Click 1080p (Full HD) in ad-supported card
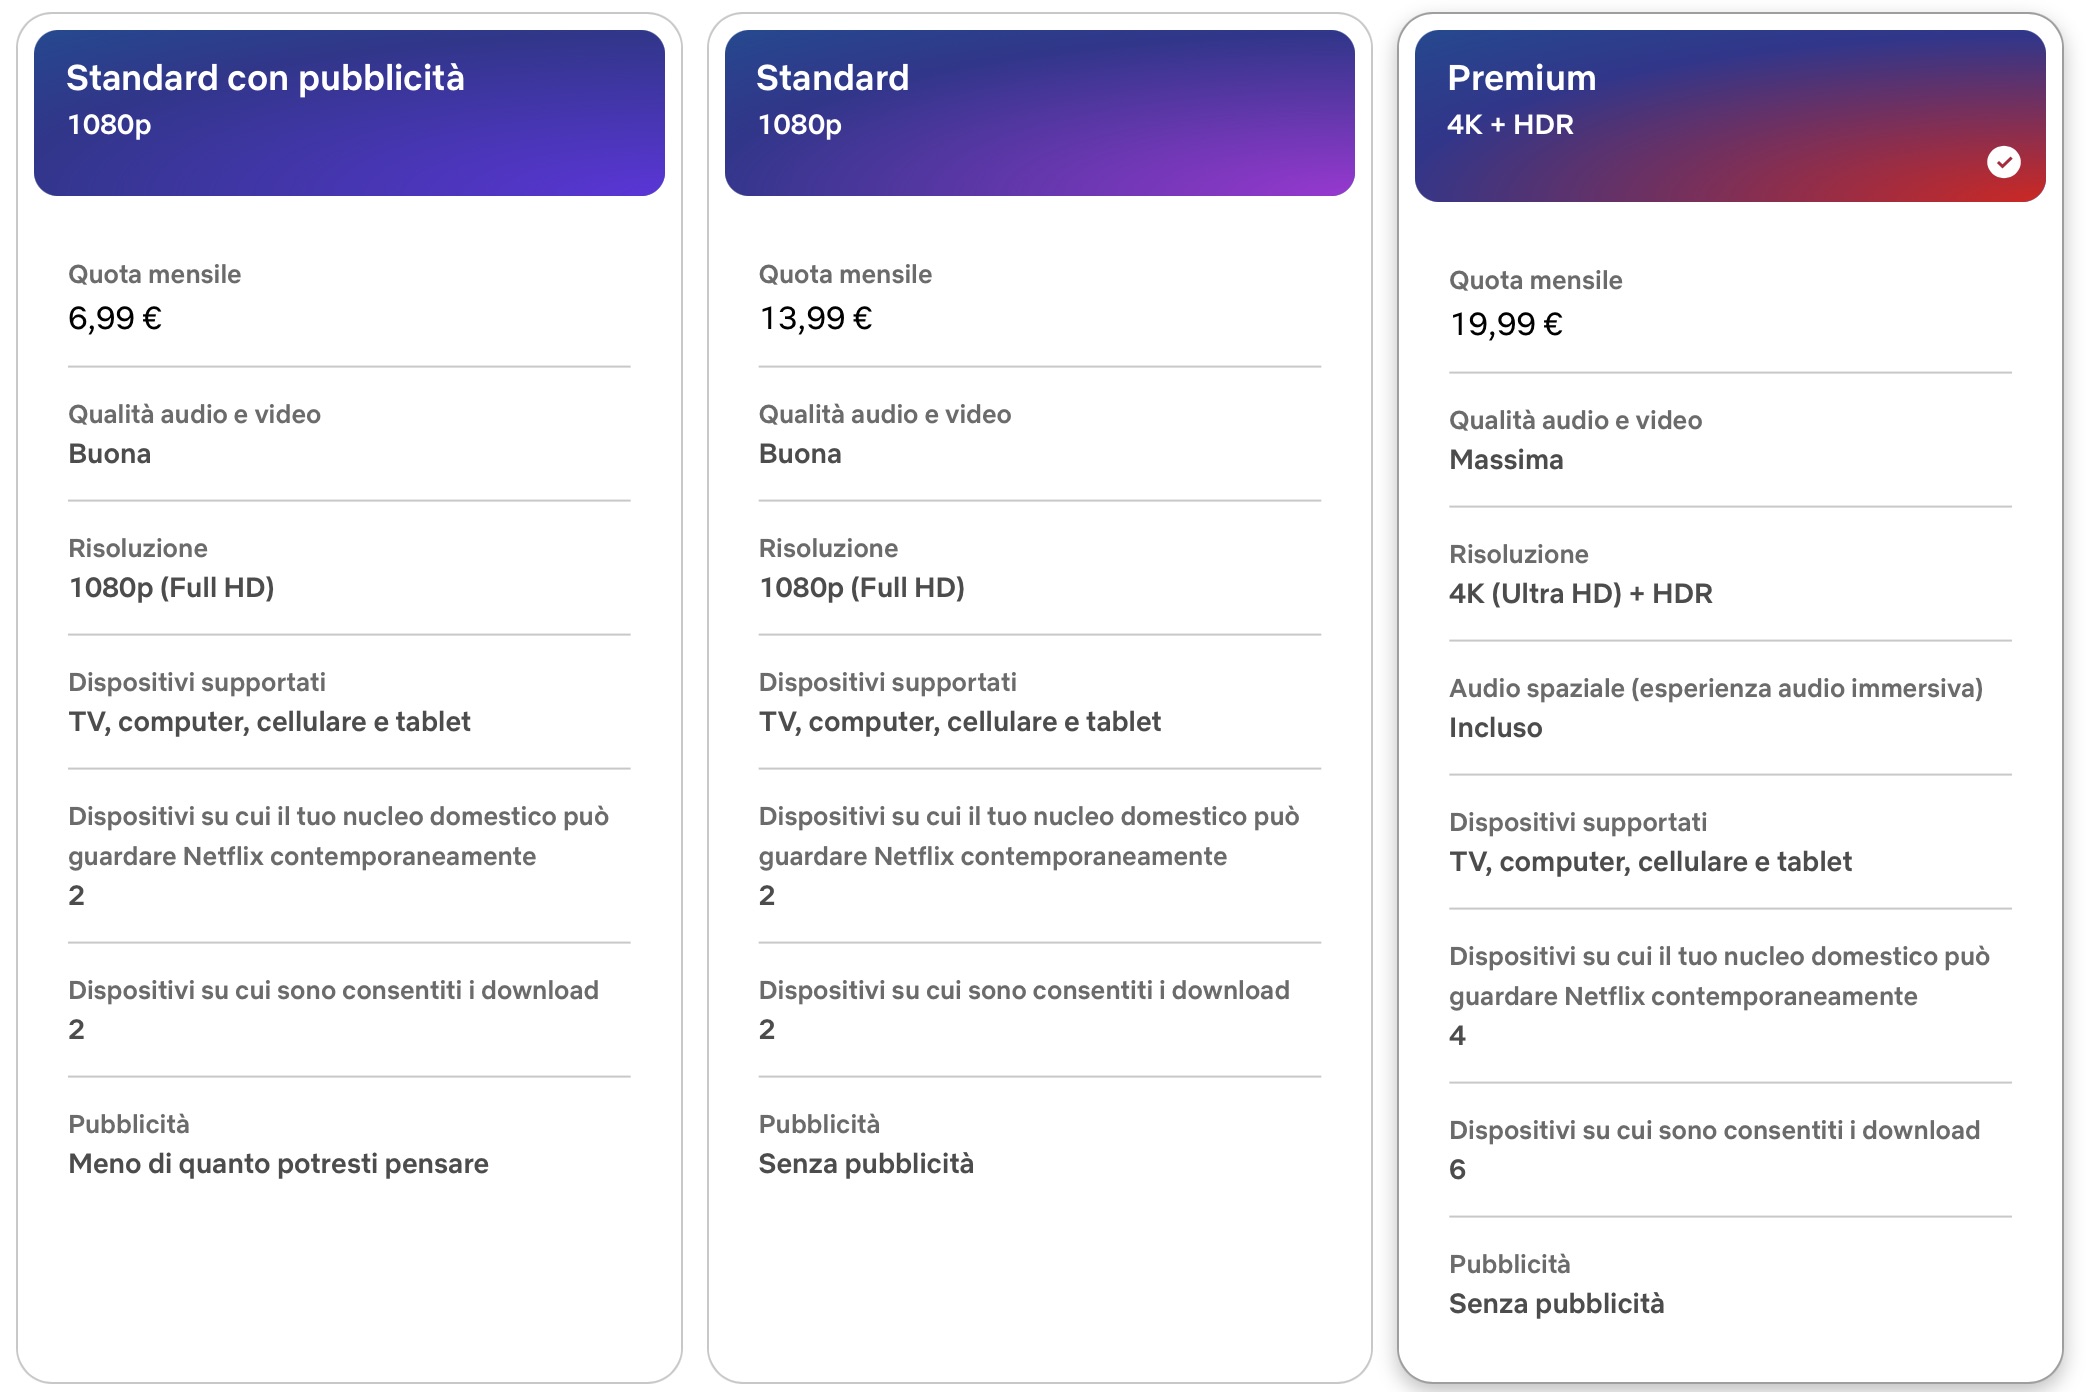The width and height of the screenshot is (2086, 1392). coord(171,588)
